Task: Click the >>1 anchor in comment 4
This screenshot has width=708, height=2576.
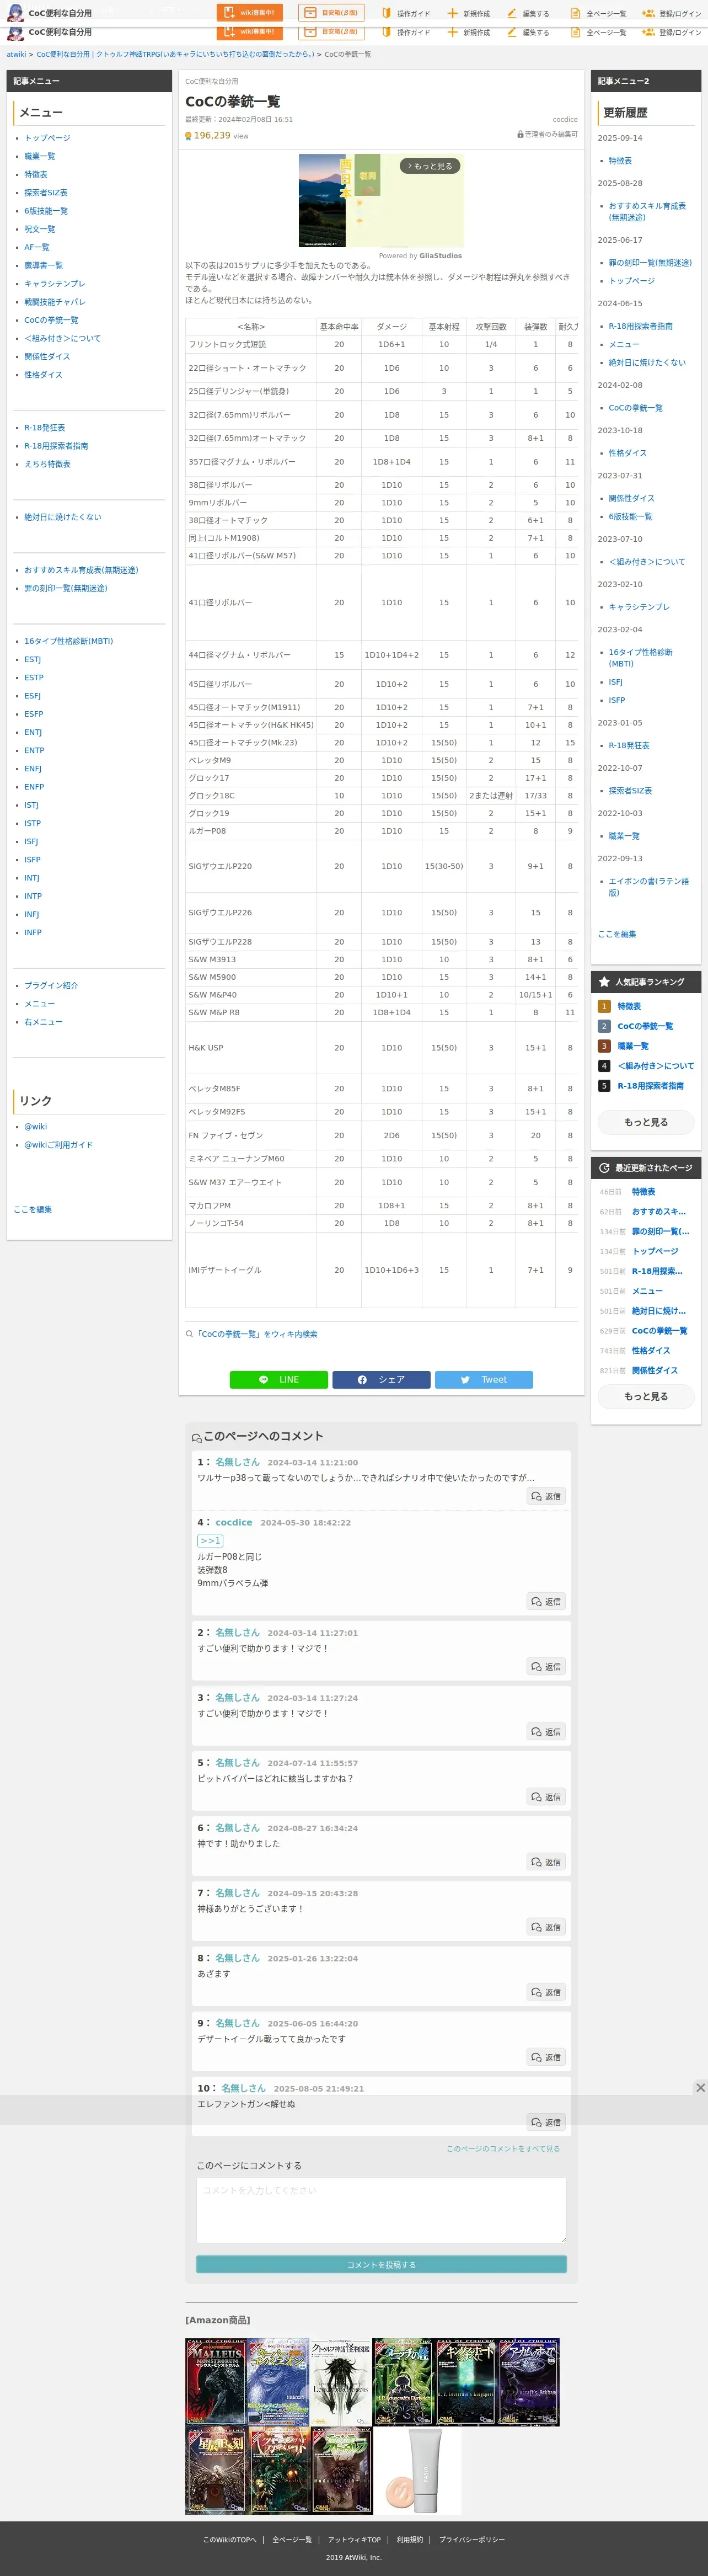Action: pyautogui.click(x=210, y=1541)
